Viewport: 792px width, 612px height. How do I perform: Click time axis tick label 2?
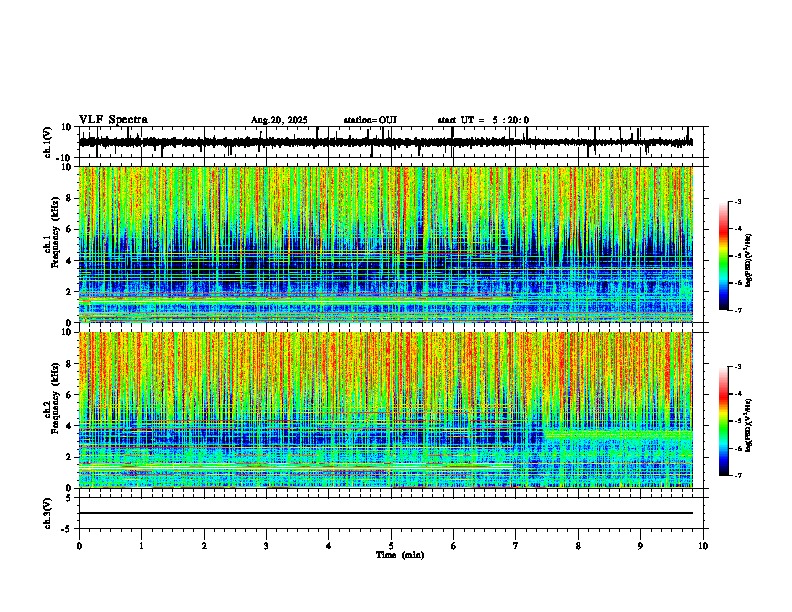204,546
